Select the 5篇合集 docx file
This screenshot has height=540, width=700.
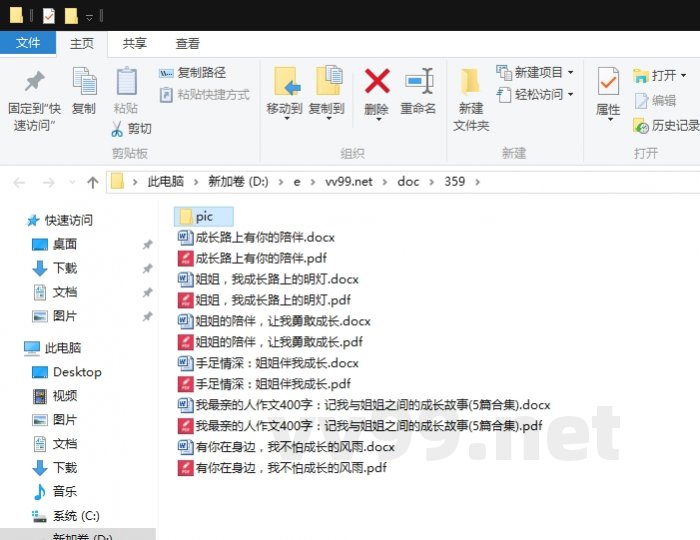click(364, 405)
